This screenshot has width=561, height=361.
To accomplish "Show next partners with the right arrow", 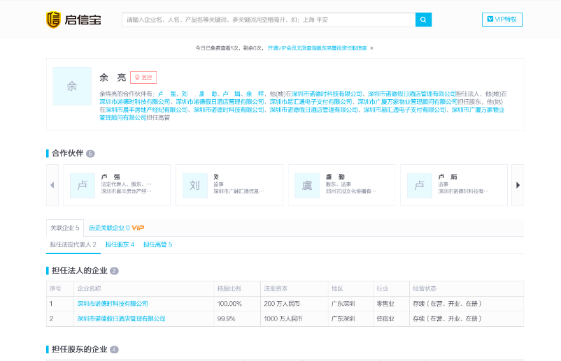I will pyautogui.click(x=518, y=185).
